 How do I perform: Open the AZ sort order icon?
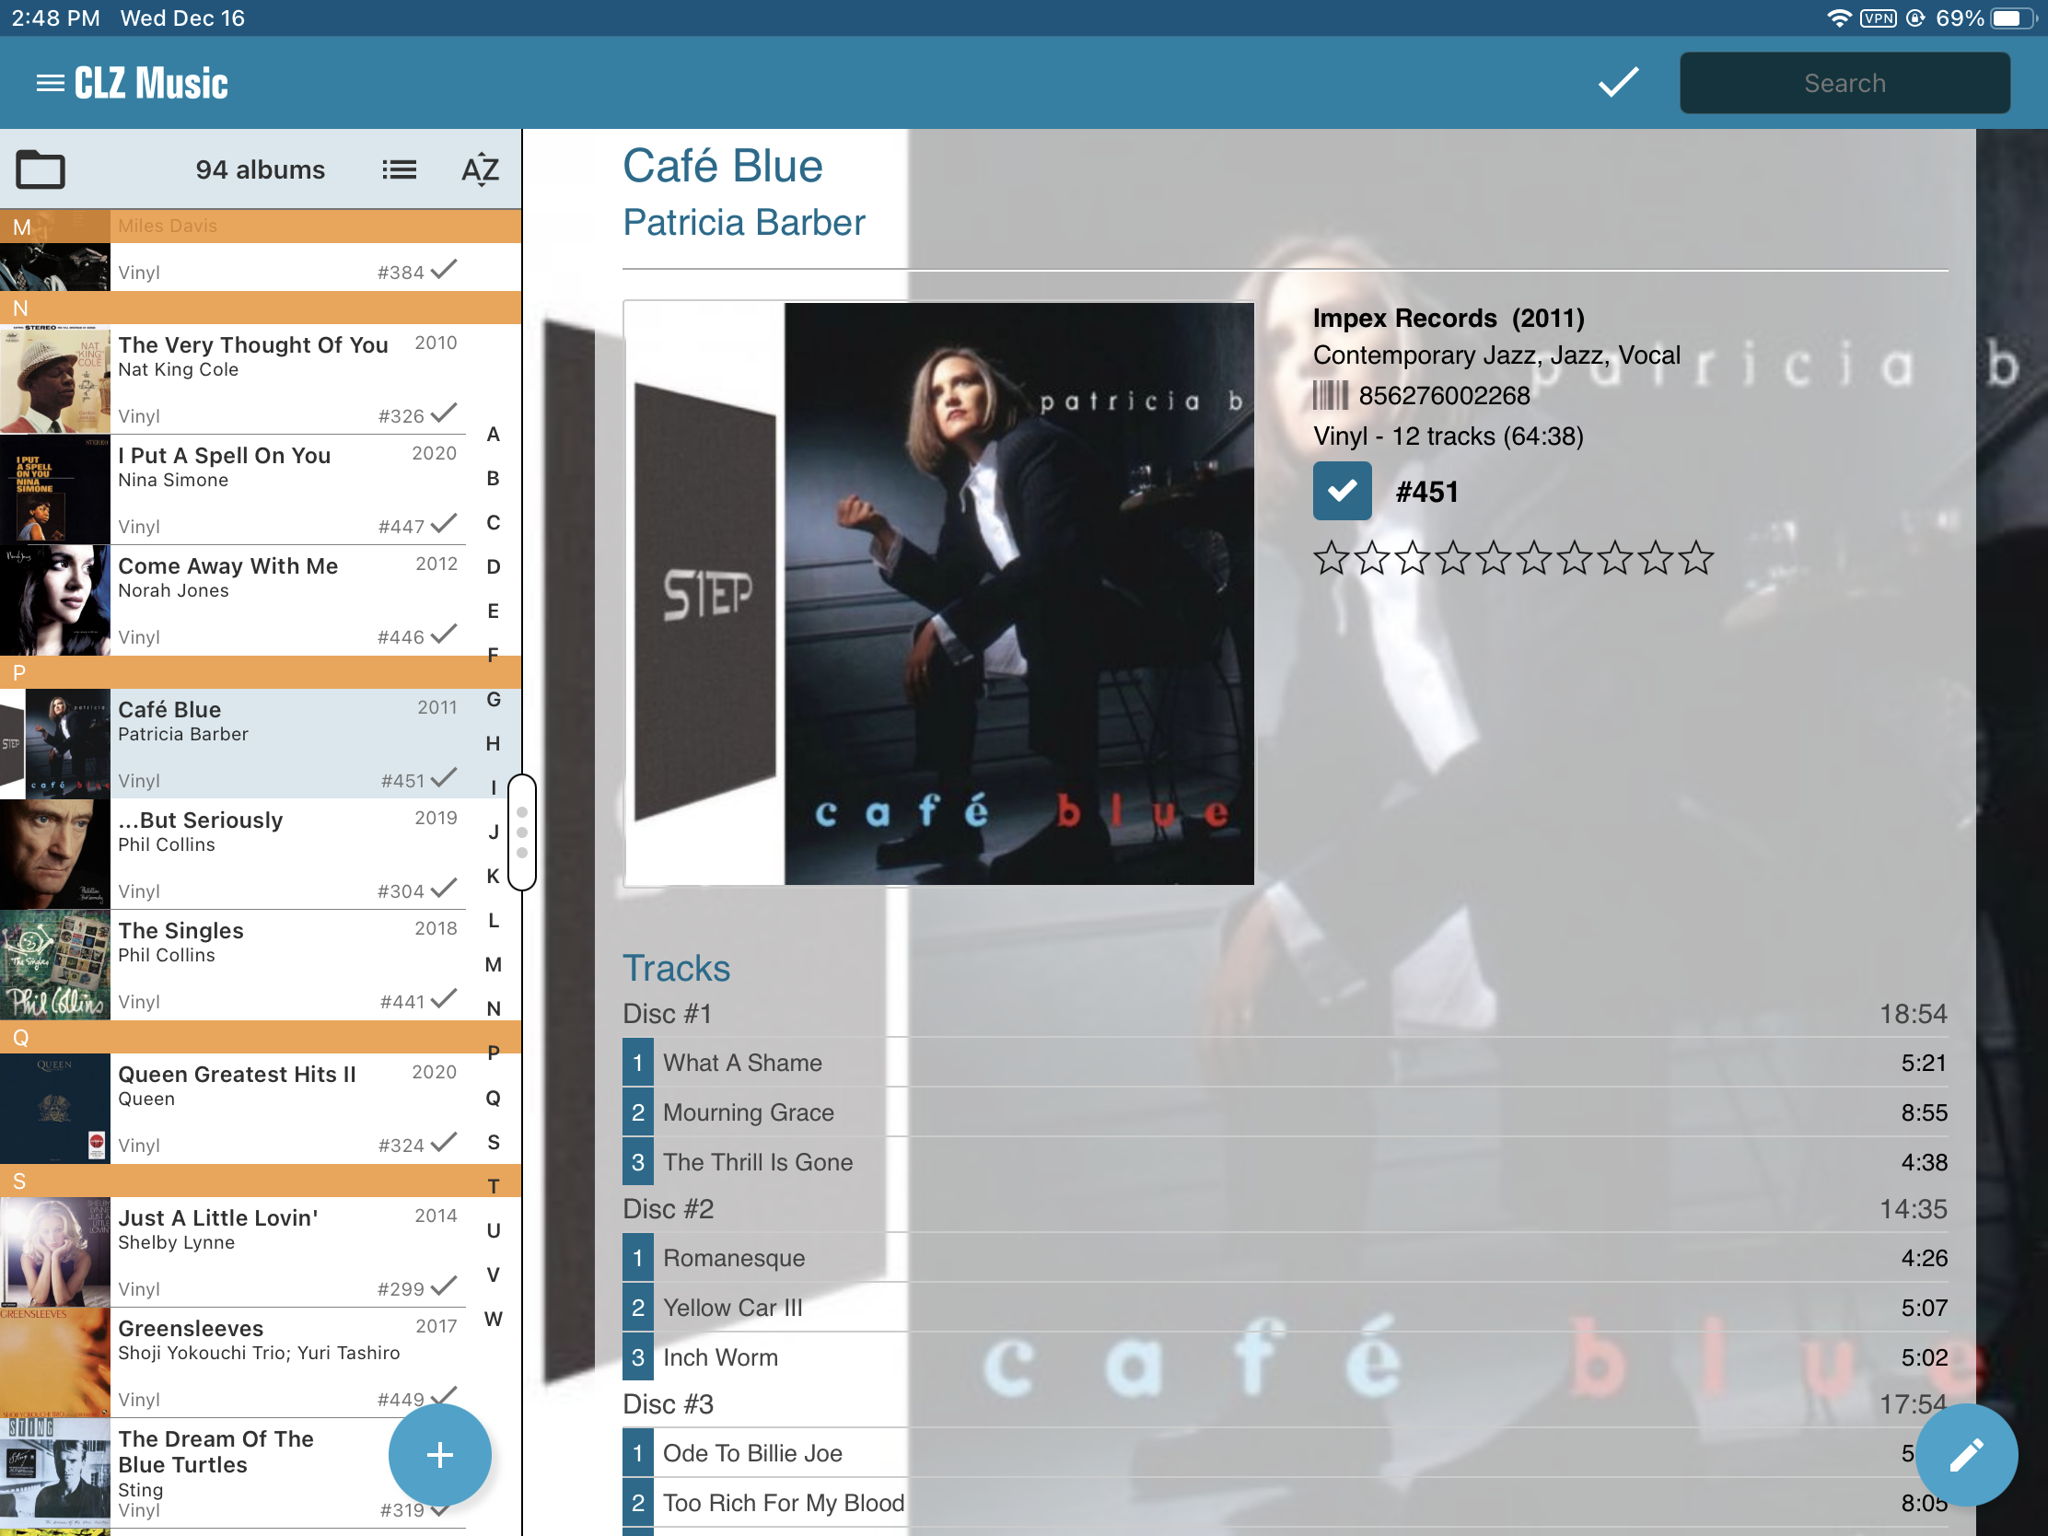point(480,170)
